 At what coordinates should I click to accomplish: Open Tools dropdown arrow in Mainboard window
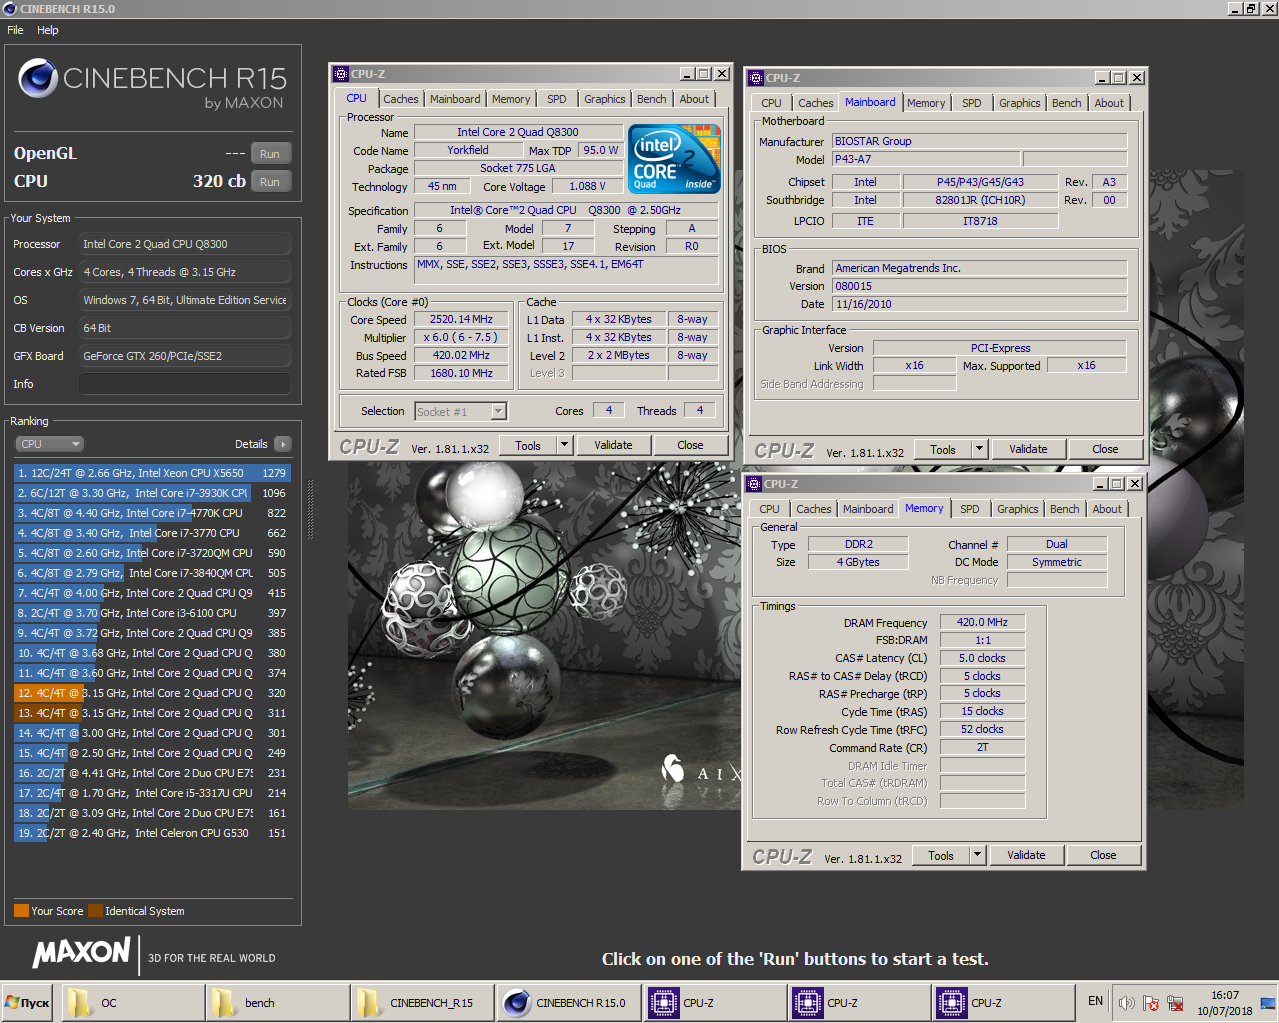[979, 449]
